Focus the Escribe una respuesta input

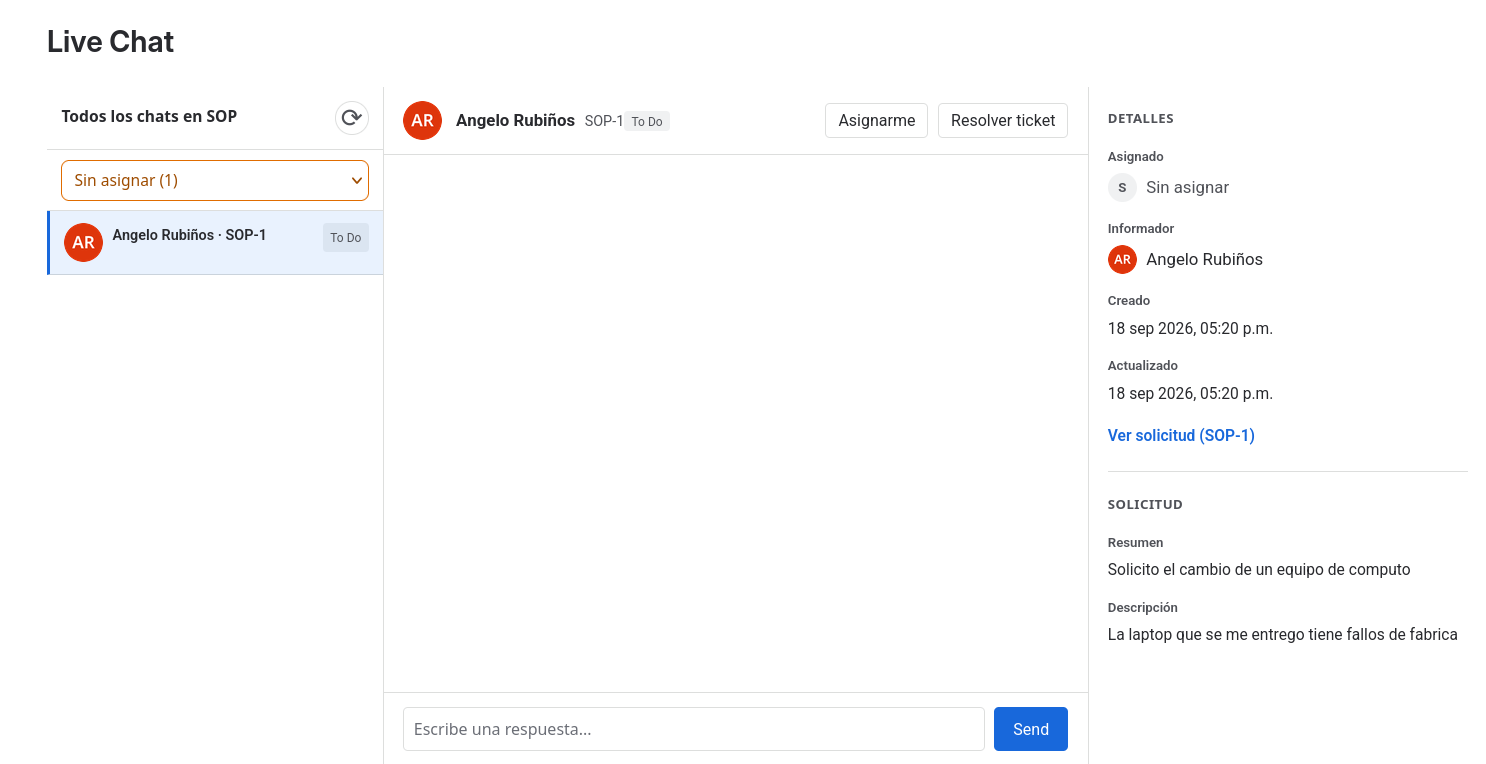[694, 729]
